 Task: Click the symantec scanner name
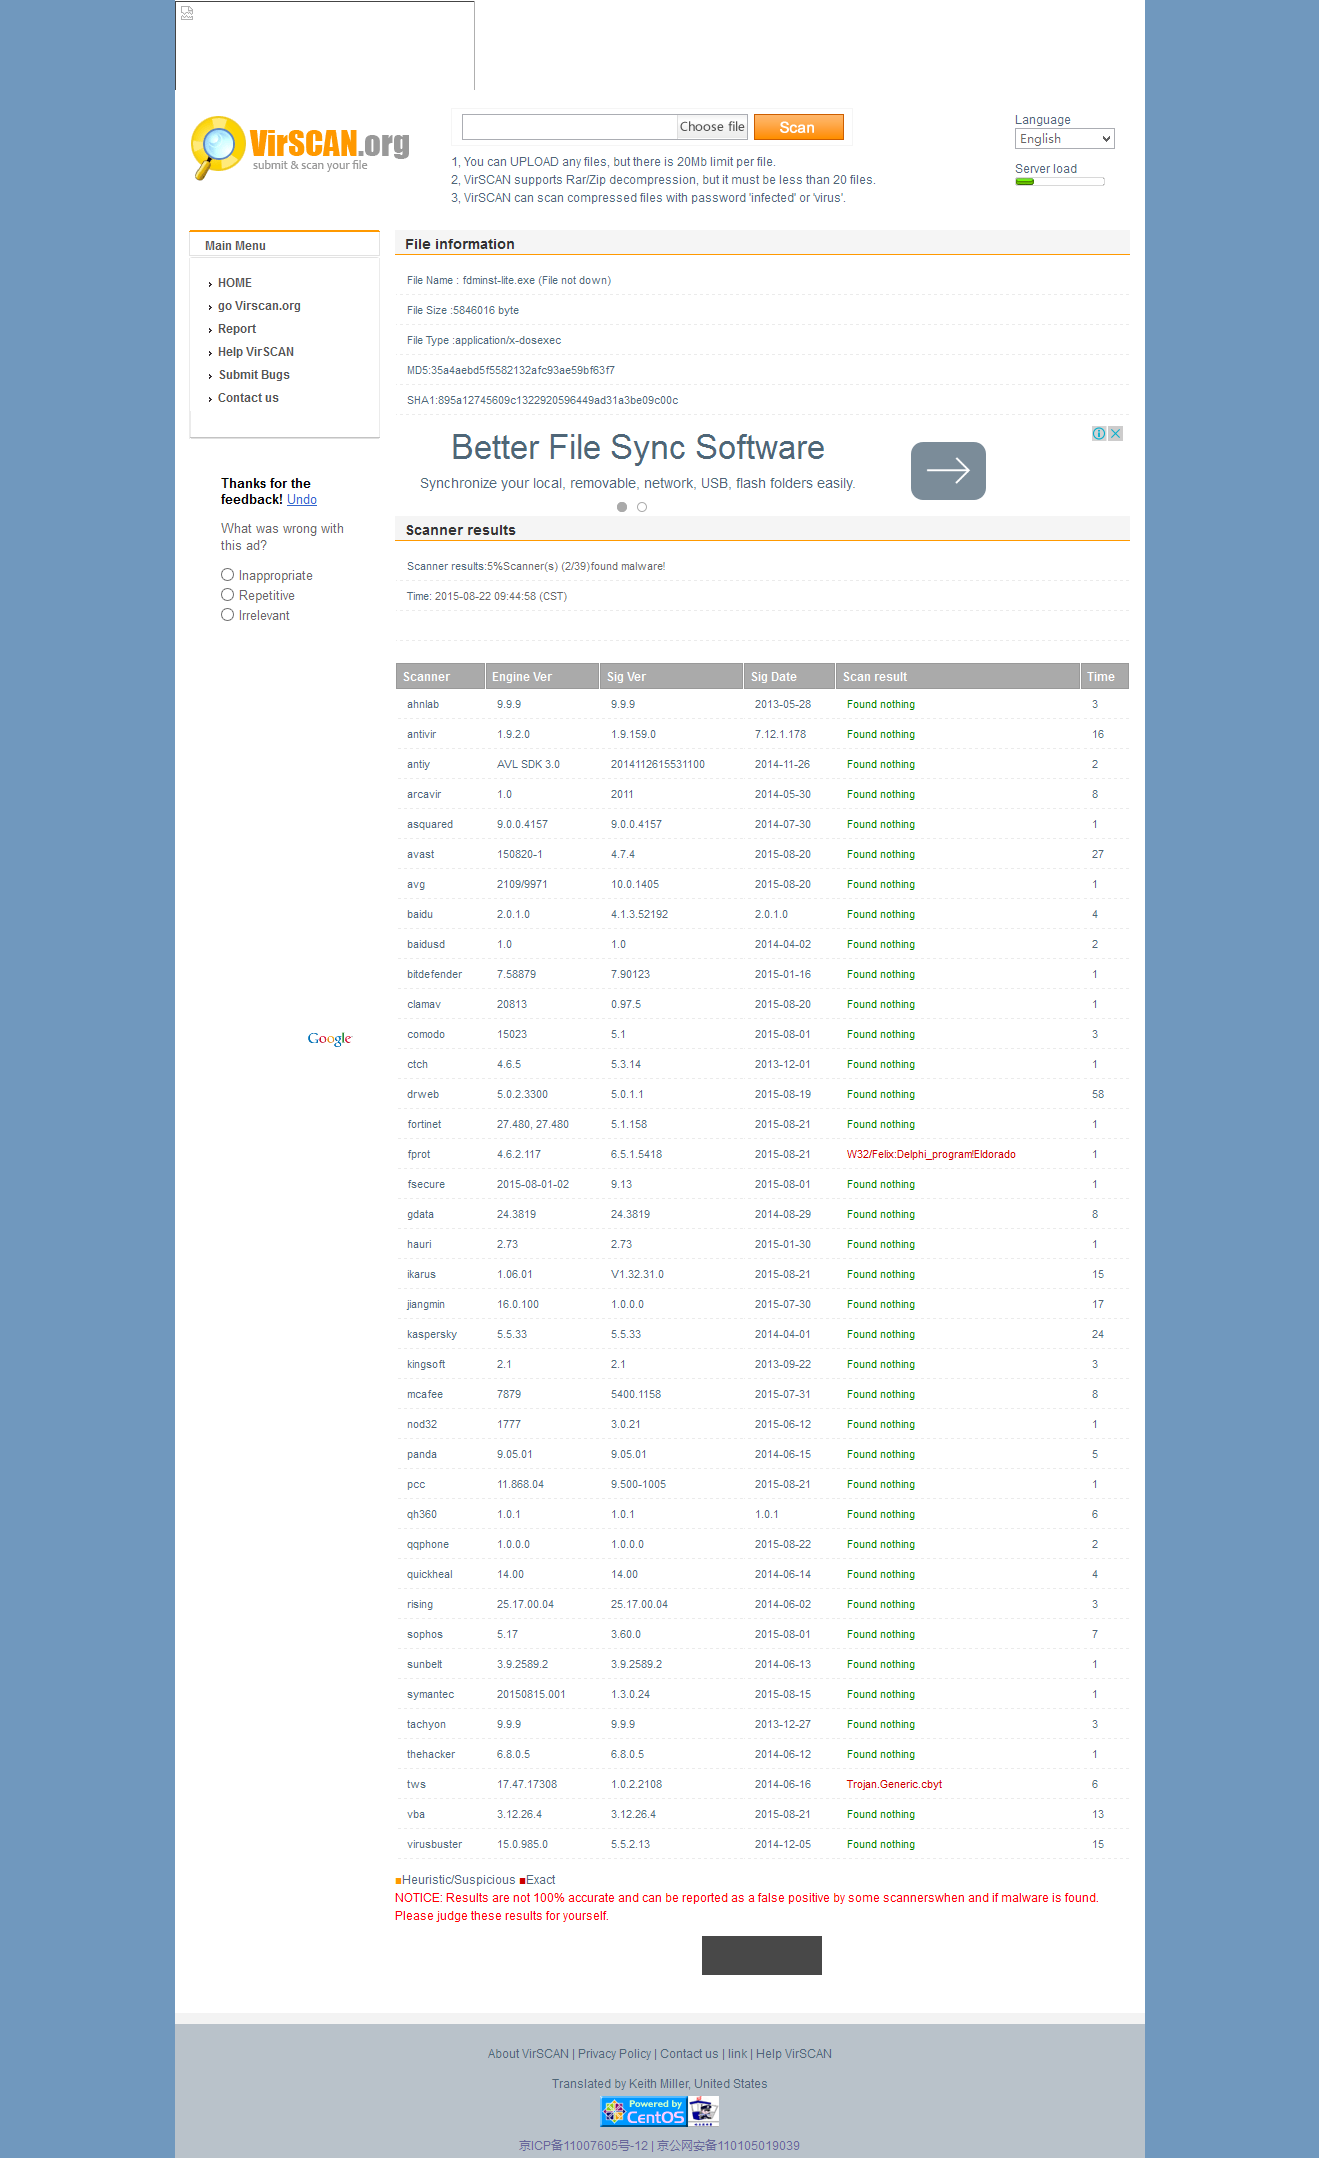(x=431, y=1694)
